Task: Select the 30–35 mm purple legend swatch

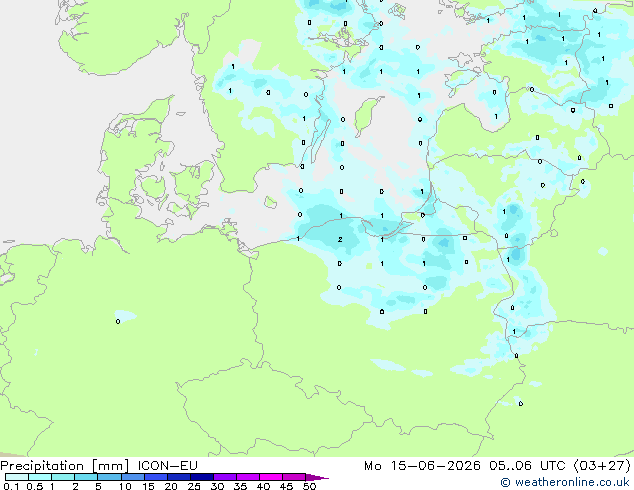Action: point(224,477)
